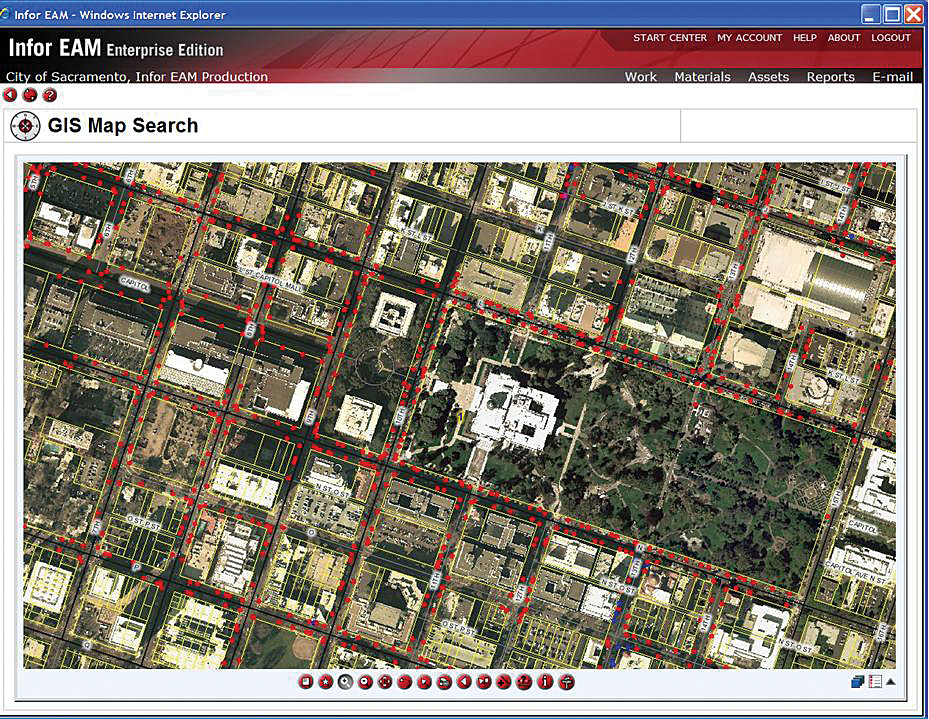Expand panel with the black up triangle
The width and height of the screenshot is (929, 719).
coord(890,682)
